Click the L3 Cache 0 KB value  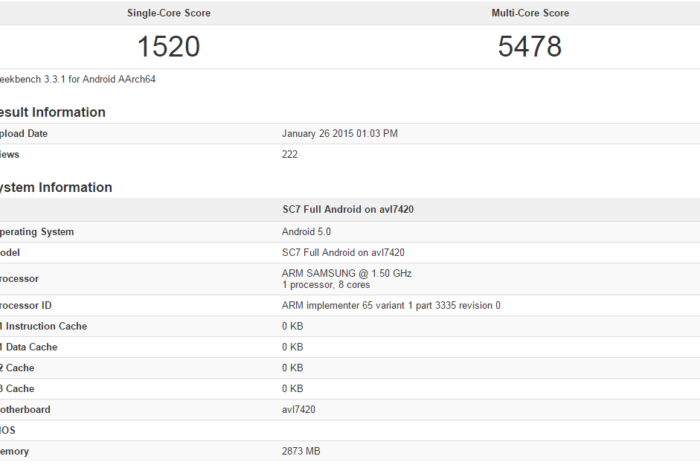(293, 389)
